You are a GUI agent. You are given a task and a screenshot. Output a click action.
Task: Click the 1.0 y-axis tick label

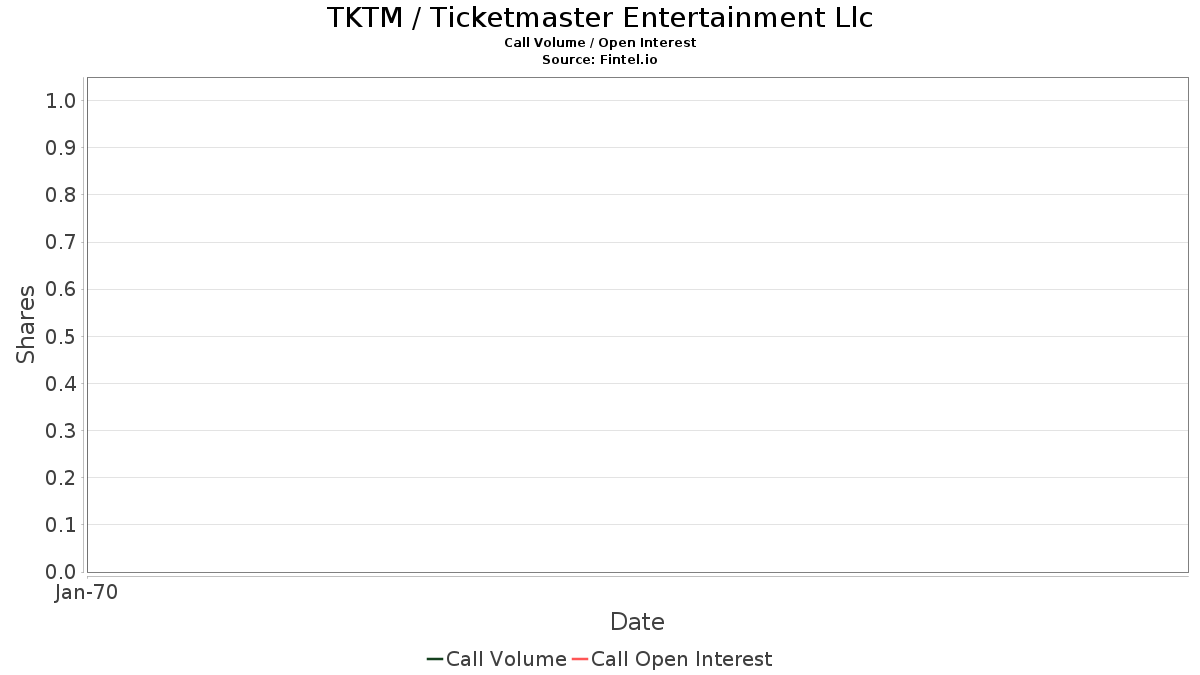point(61,100)
